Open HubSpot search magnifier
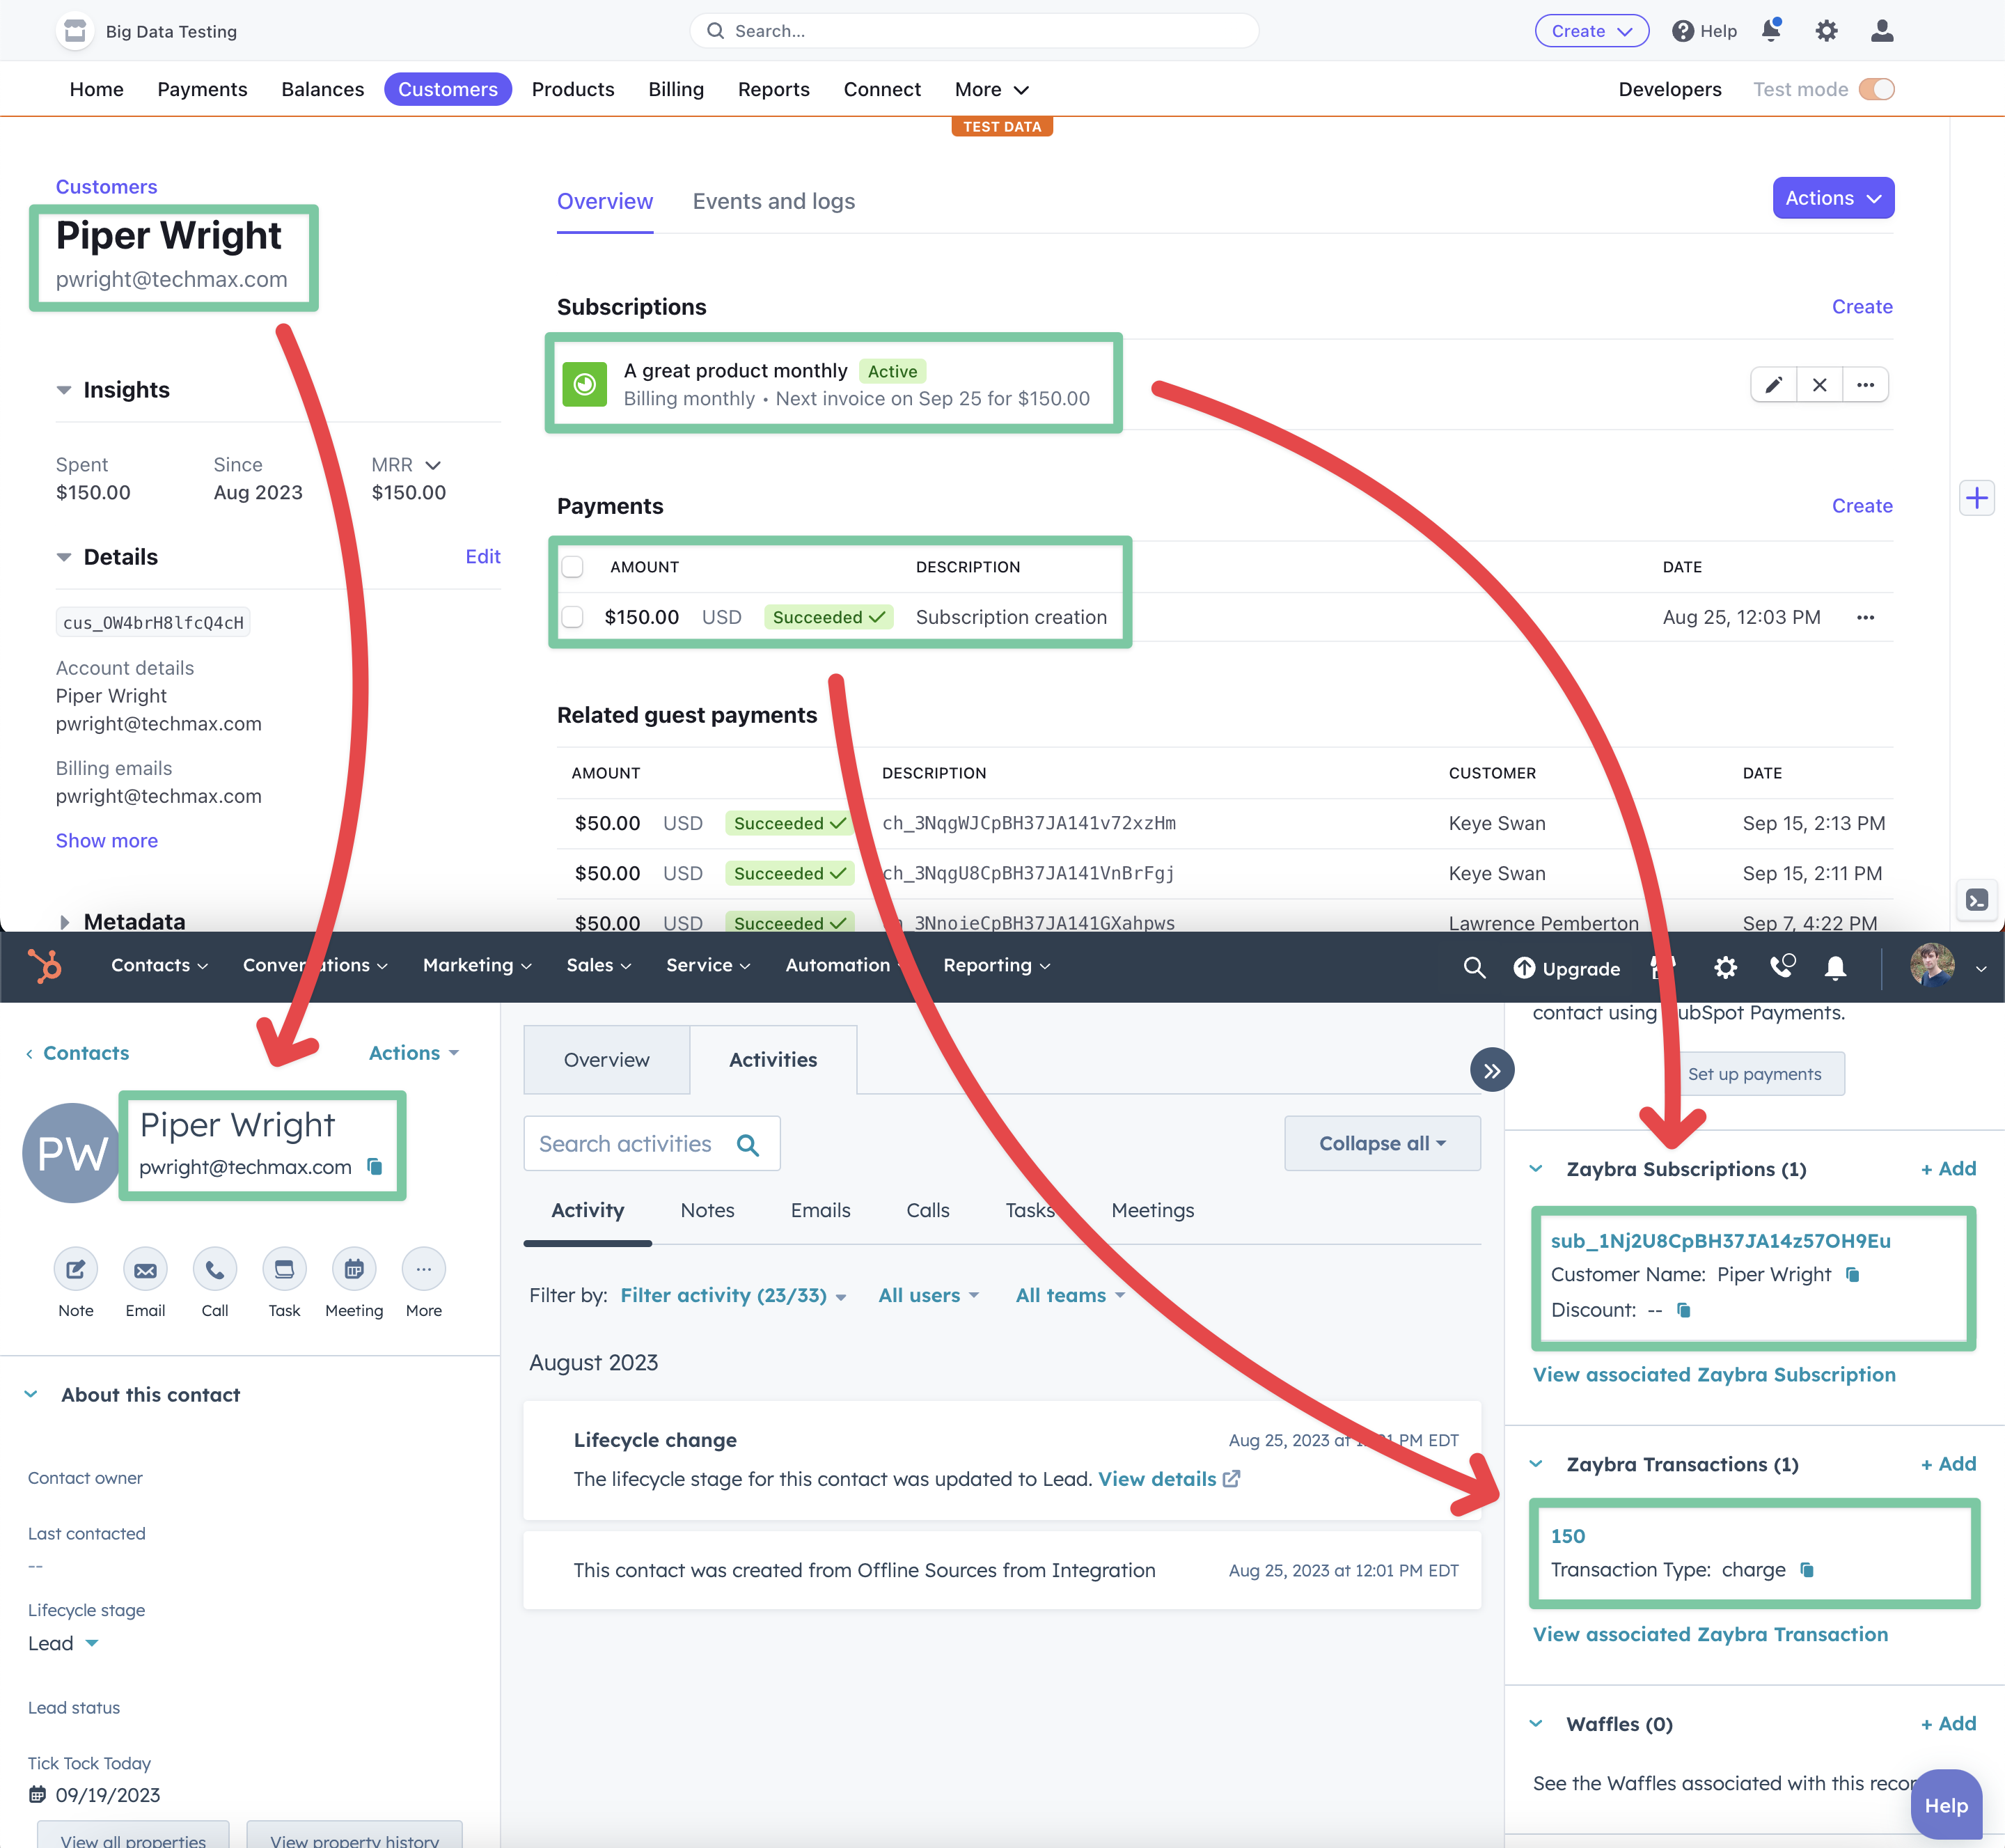This screenshot has height=1848, width=2005. pos(1474,967)
